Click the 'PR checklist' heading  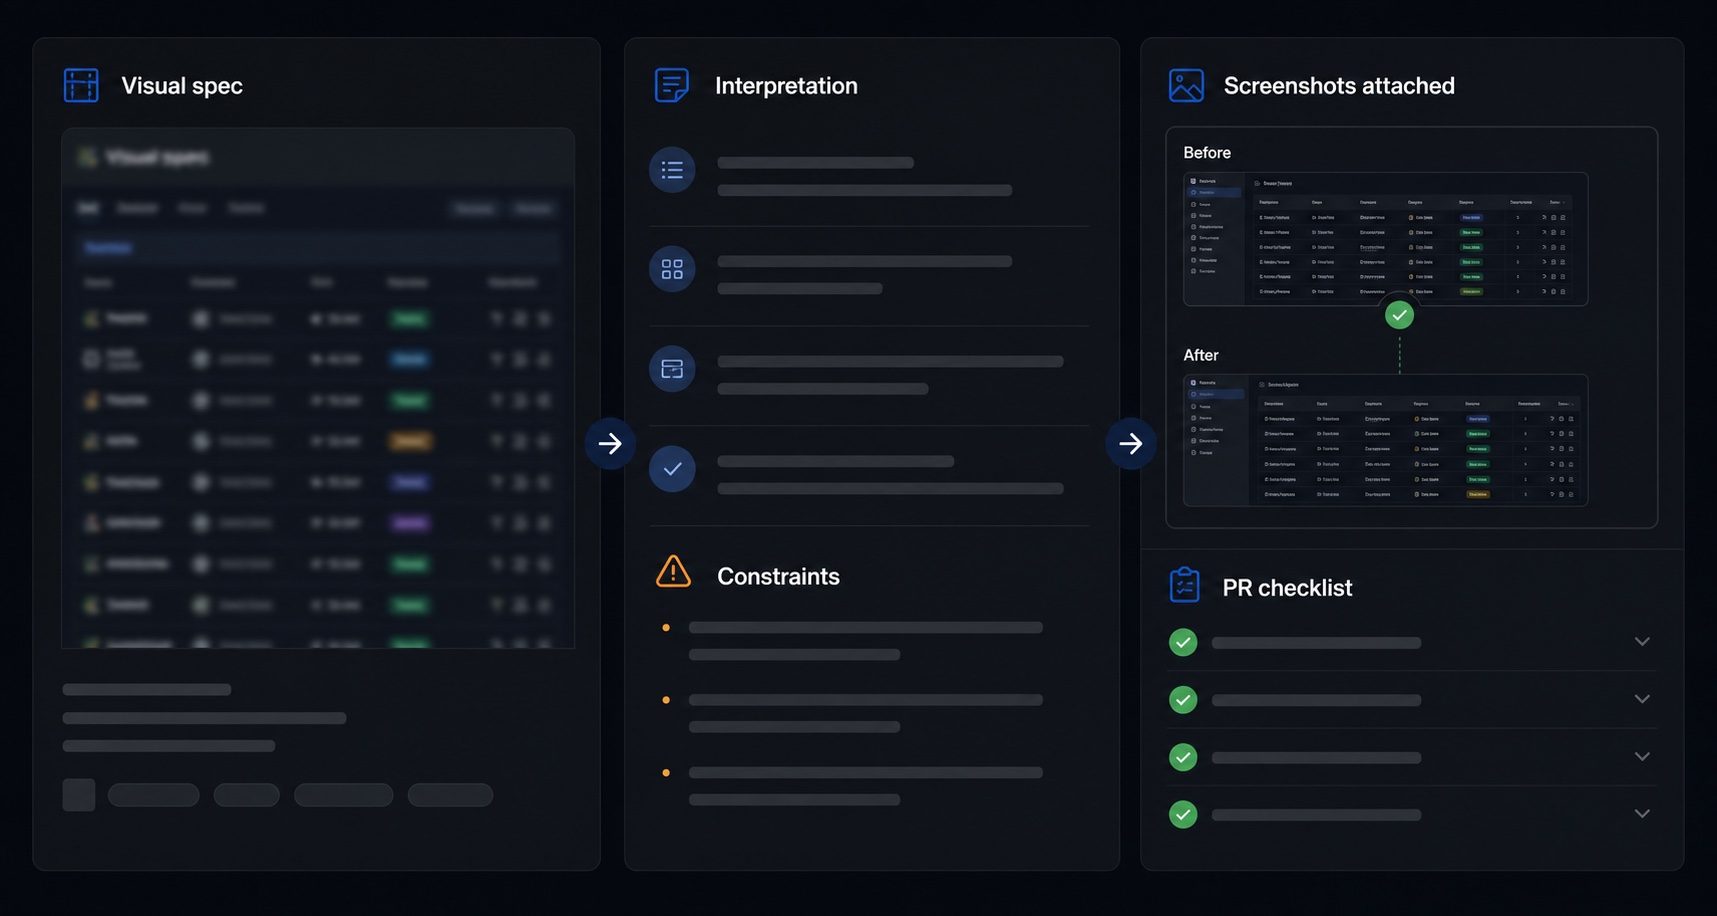point(1287,588)
